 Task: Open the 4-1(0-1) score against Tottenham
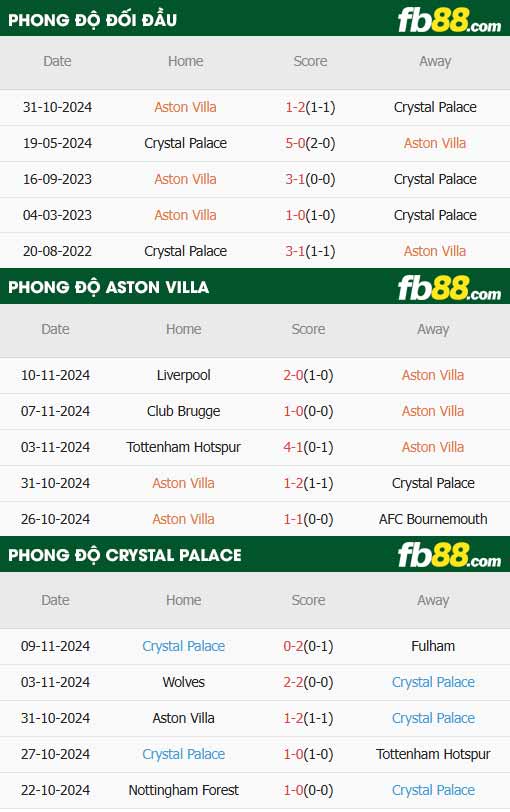309,447
